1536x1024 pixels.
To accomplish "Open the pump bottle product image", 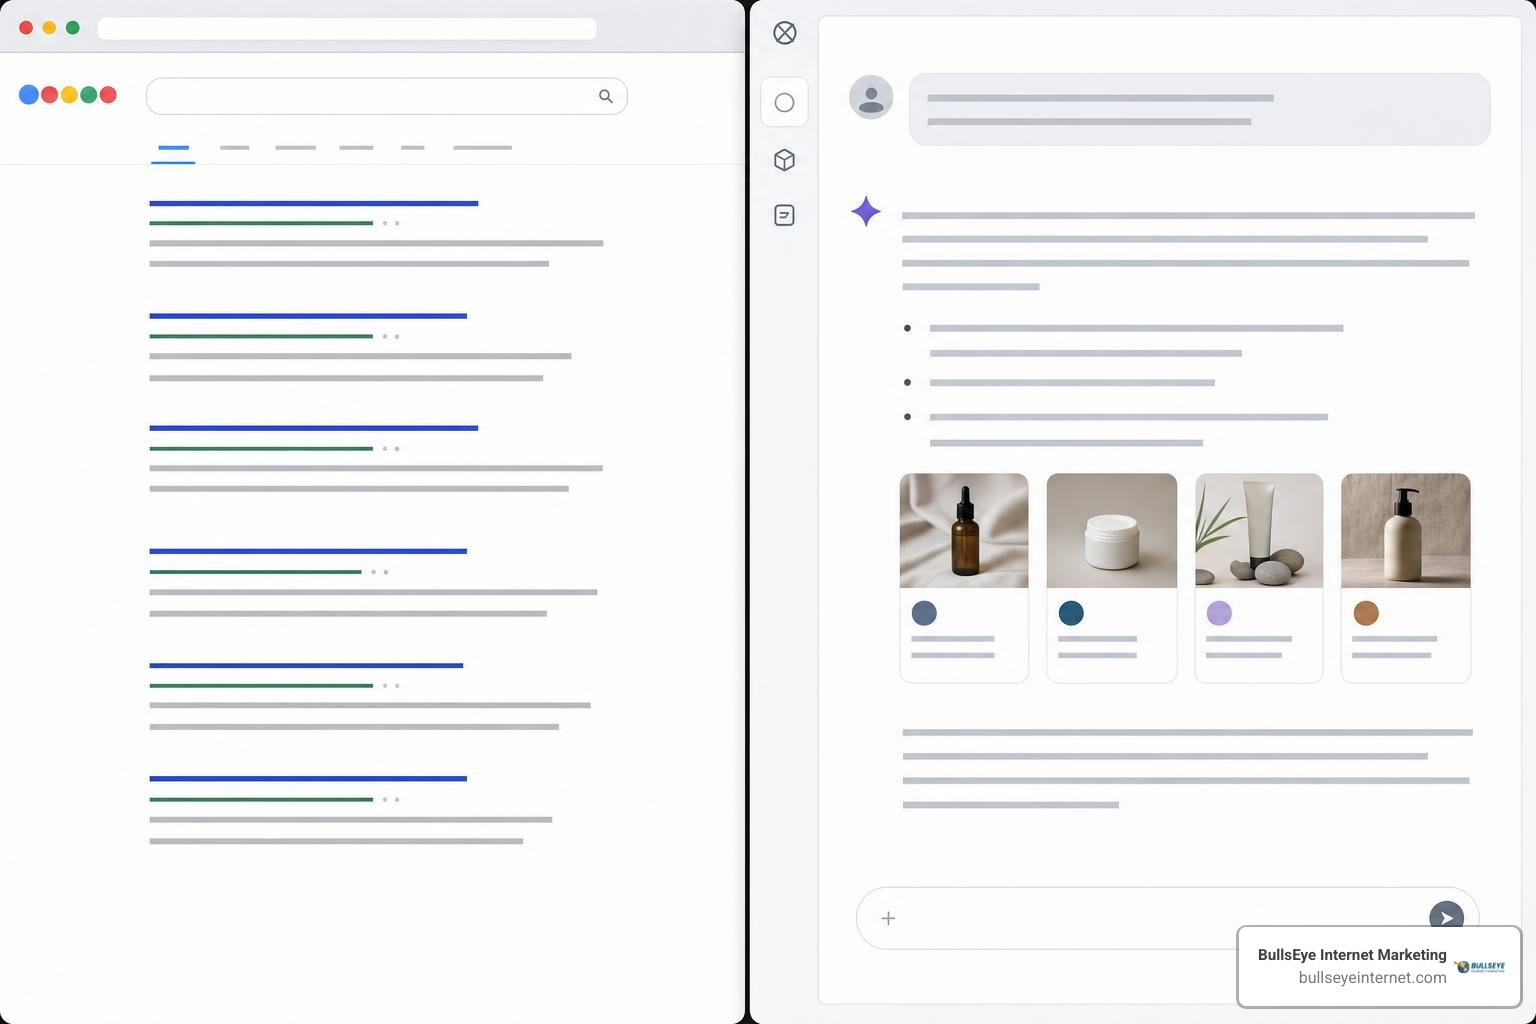I will coord(1406,531).
